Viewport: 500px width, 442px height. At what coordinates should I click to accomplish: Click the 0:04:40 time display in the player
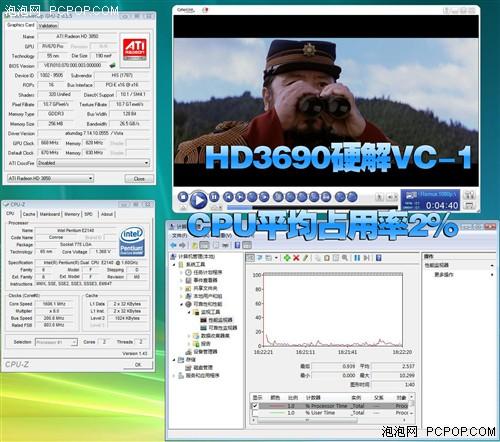coord(442,205)
